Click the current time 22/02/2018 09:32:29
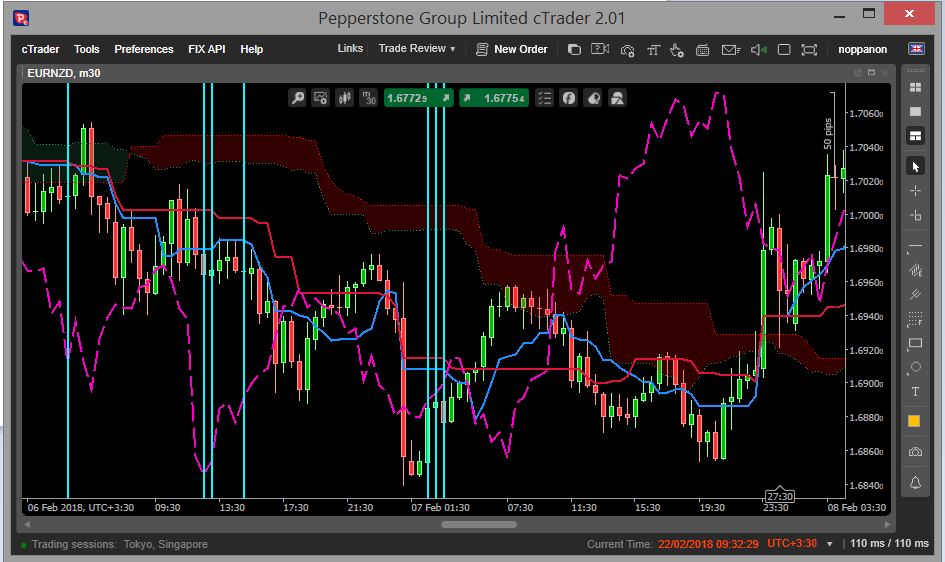This screenshot has height=562, width=945. 708,544
